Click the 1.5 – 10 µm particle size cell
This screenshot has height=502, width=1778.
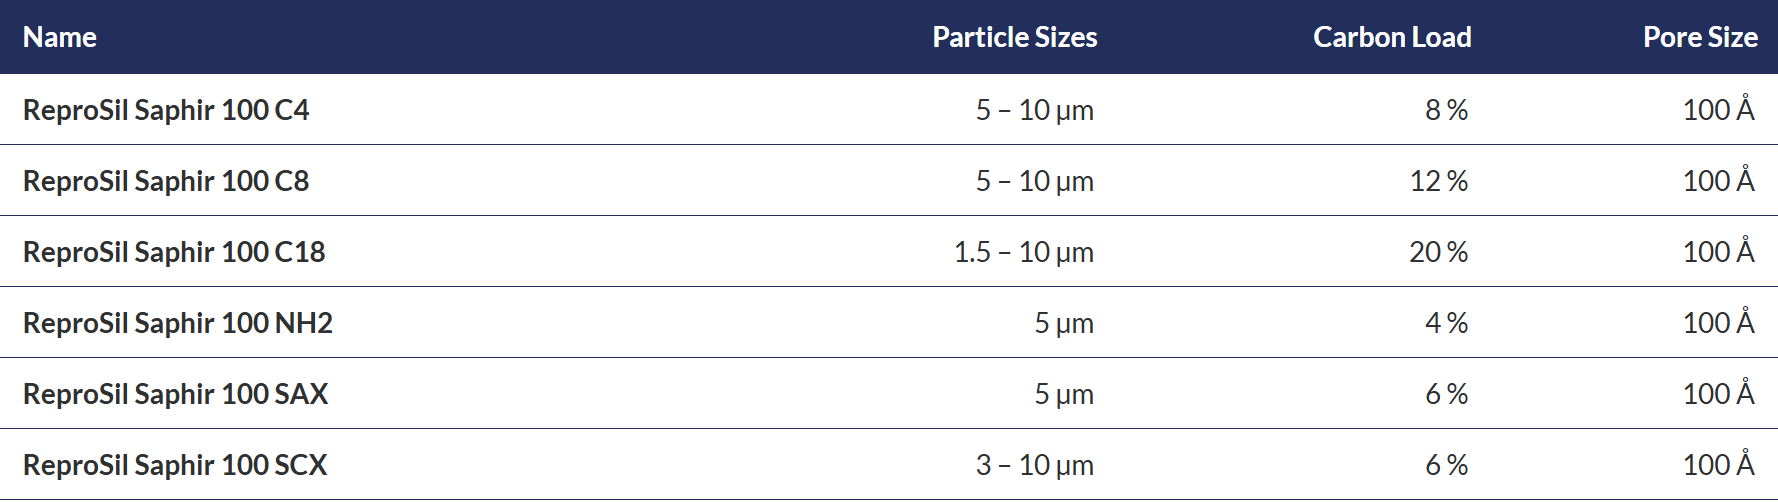point(1024,252)
